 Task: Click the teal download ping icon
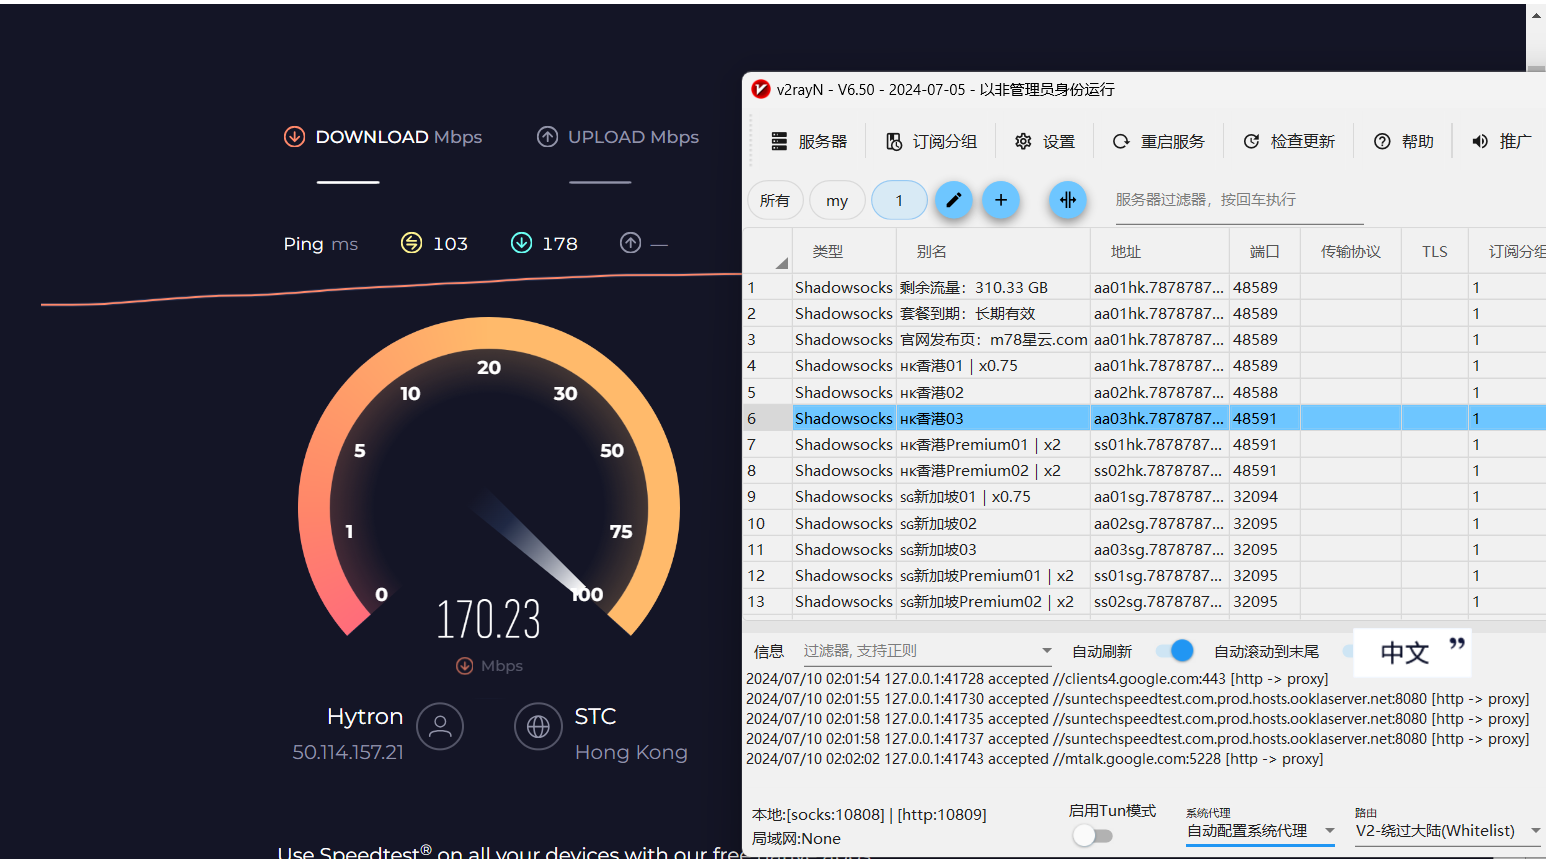(x=521, y=243)
